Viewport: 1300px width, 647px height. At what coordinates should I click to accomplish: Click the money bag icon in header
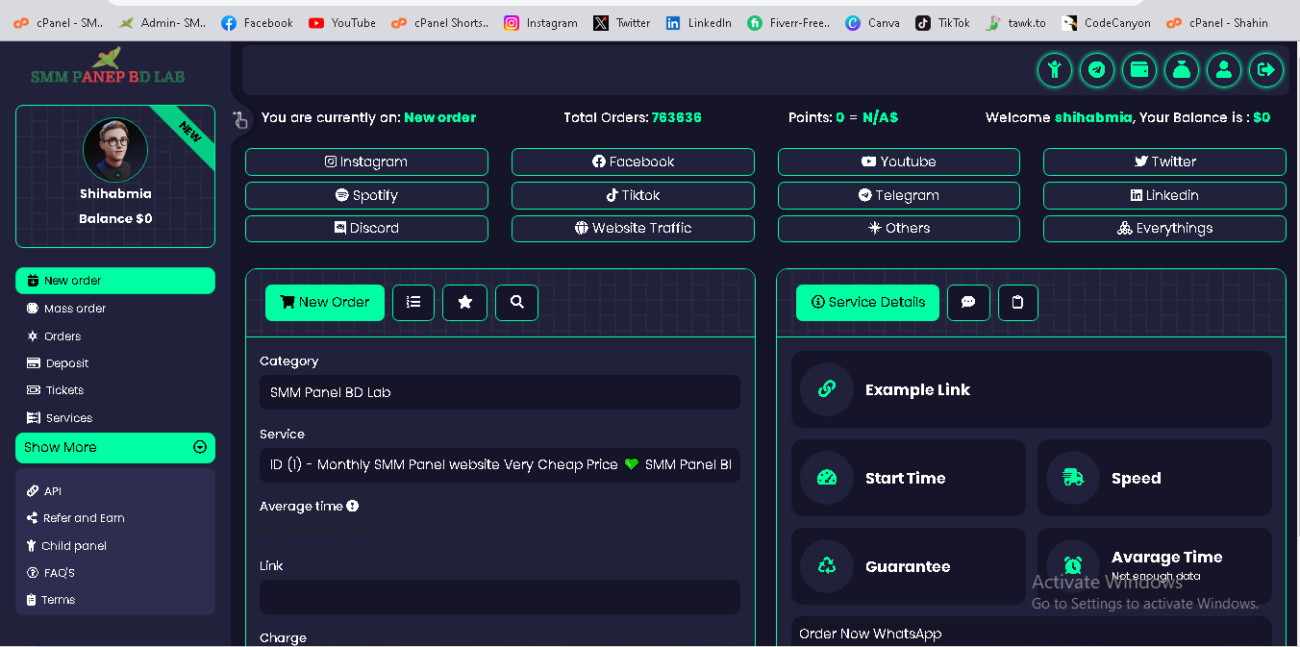click(1181, 70)
